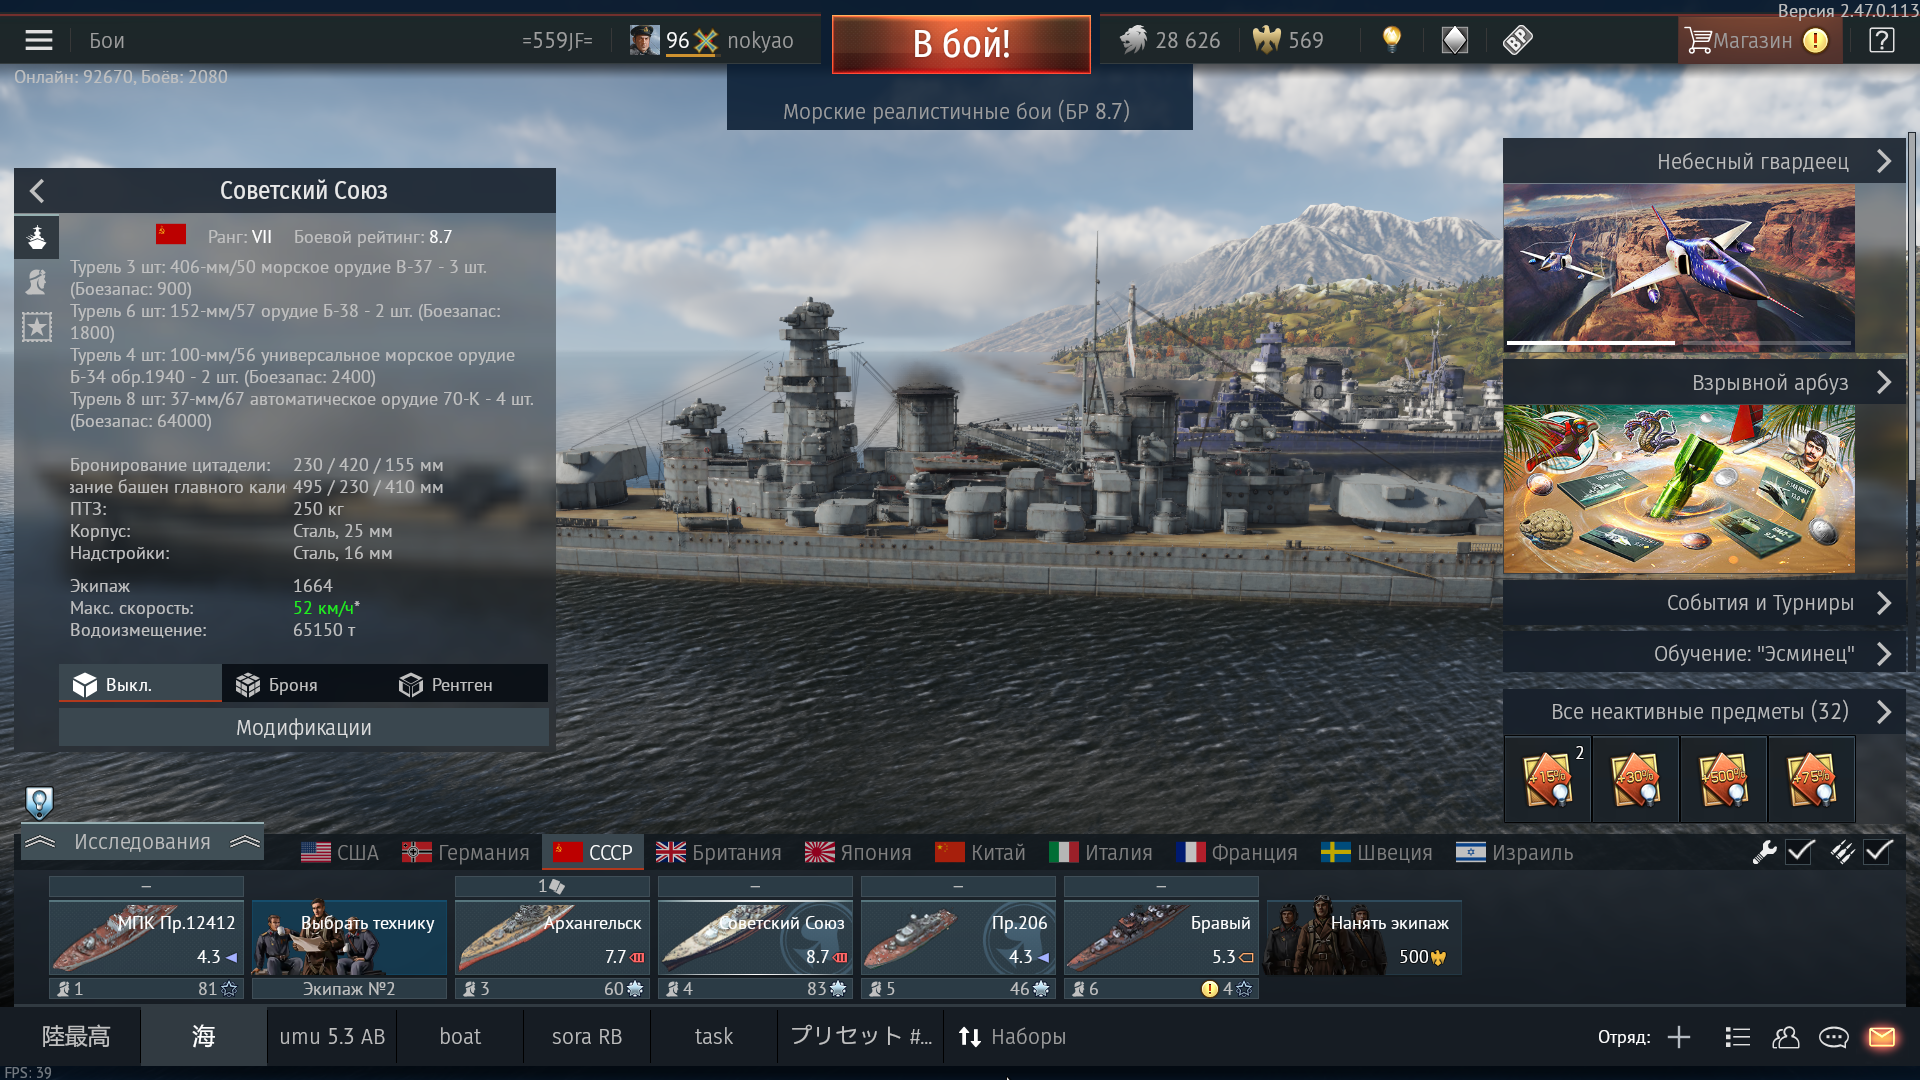The width and height of the screenshot is (1920, 1080).
Task: Open the chat speech bubble icon
Action: (1833, 1037)
